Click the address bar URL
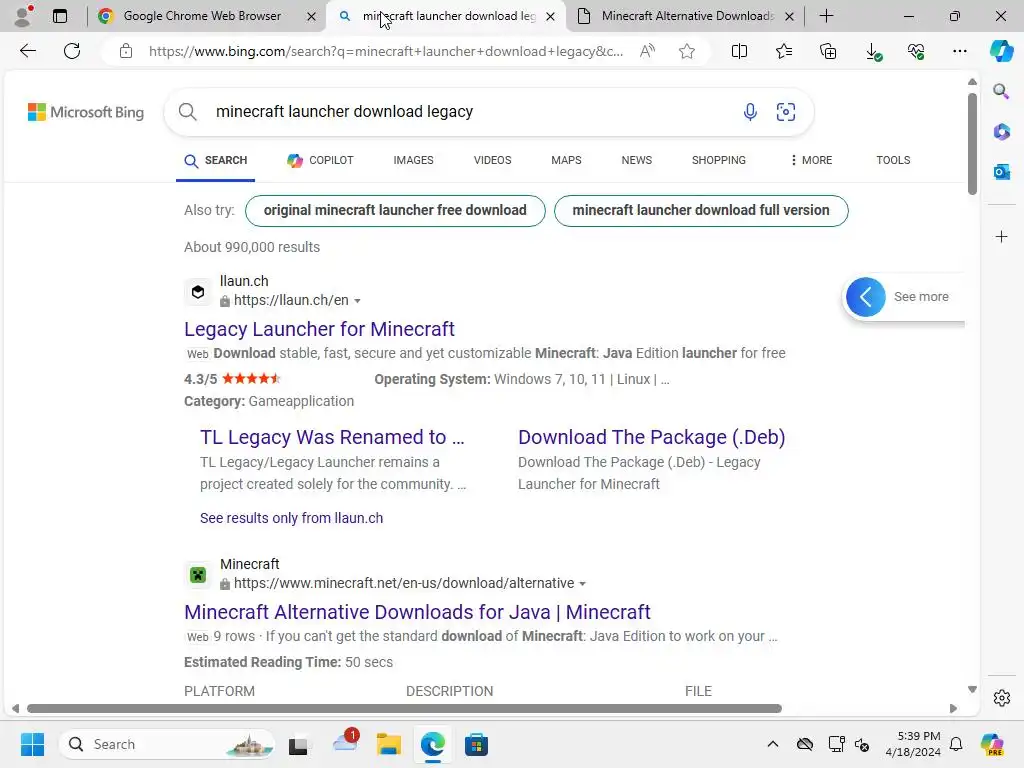1024x768 pixels. click(385, 51)
